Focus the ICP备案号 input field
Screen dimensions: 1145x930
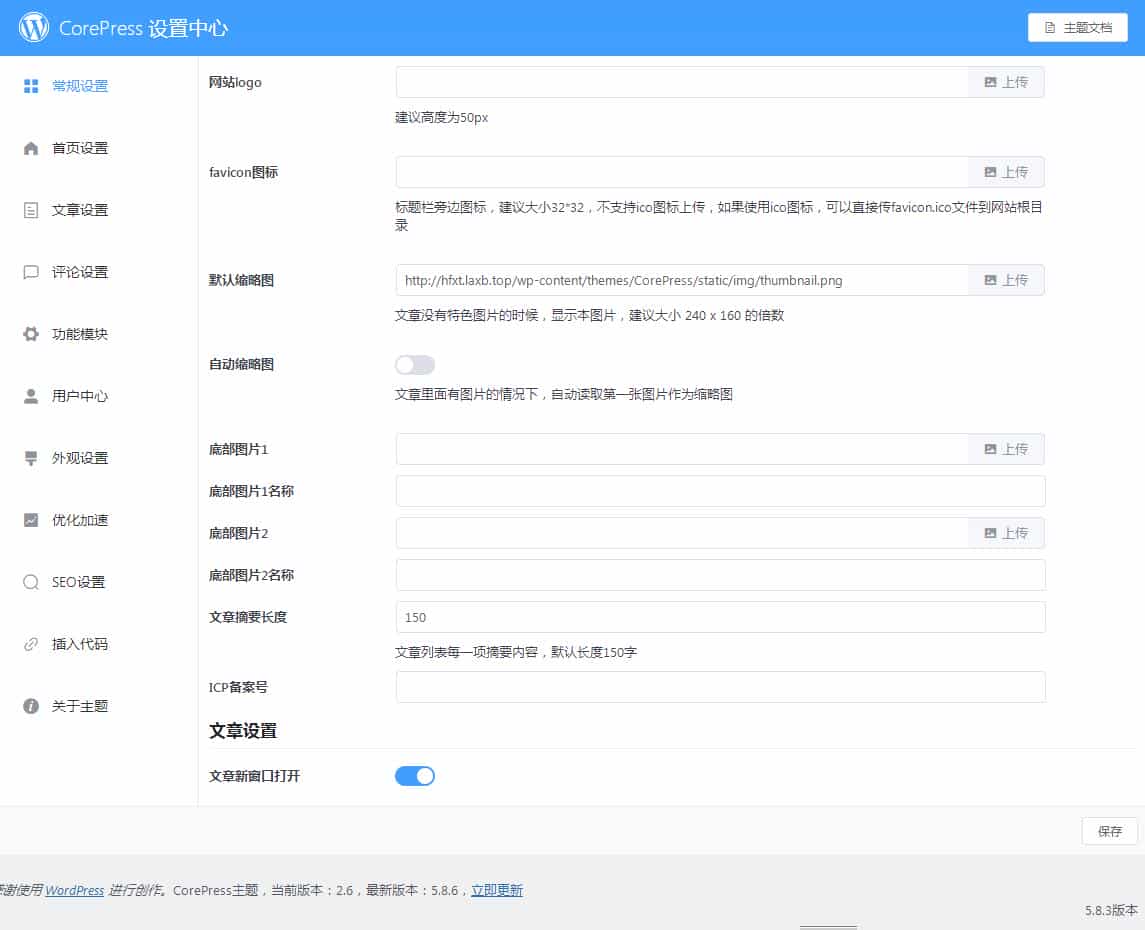coord(721,687)
